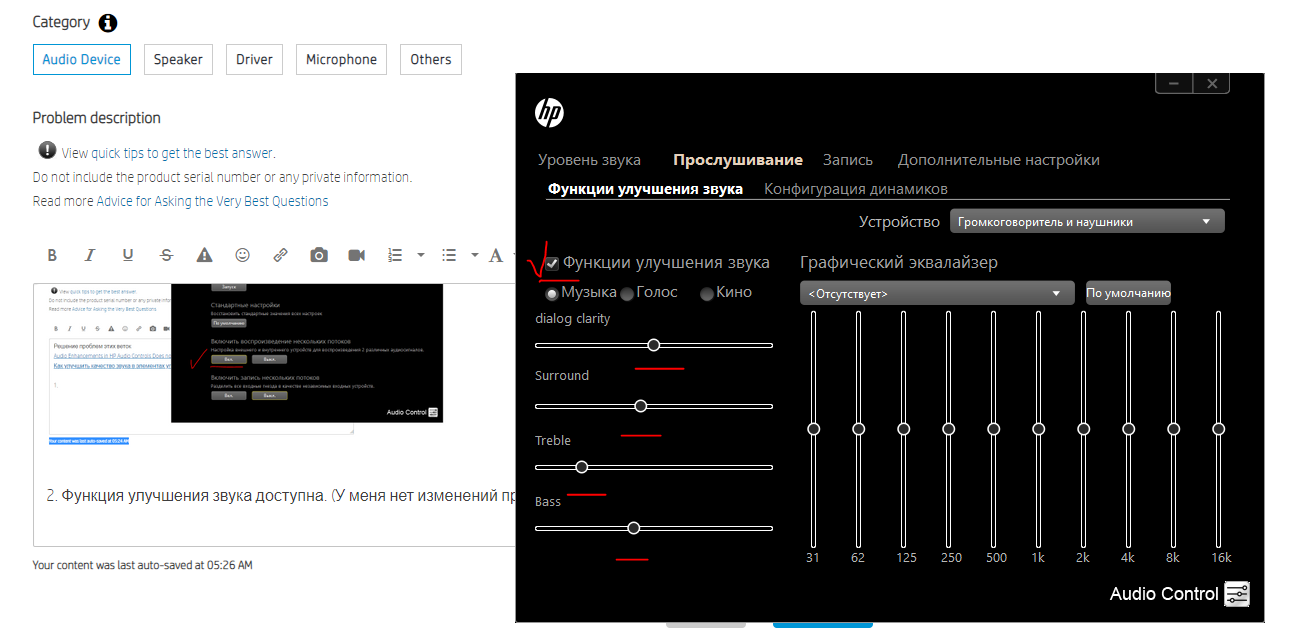Toggle italic formatting in the editor toolbar
1300x643 pixels.
point(90,255)
